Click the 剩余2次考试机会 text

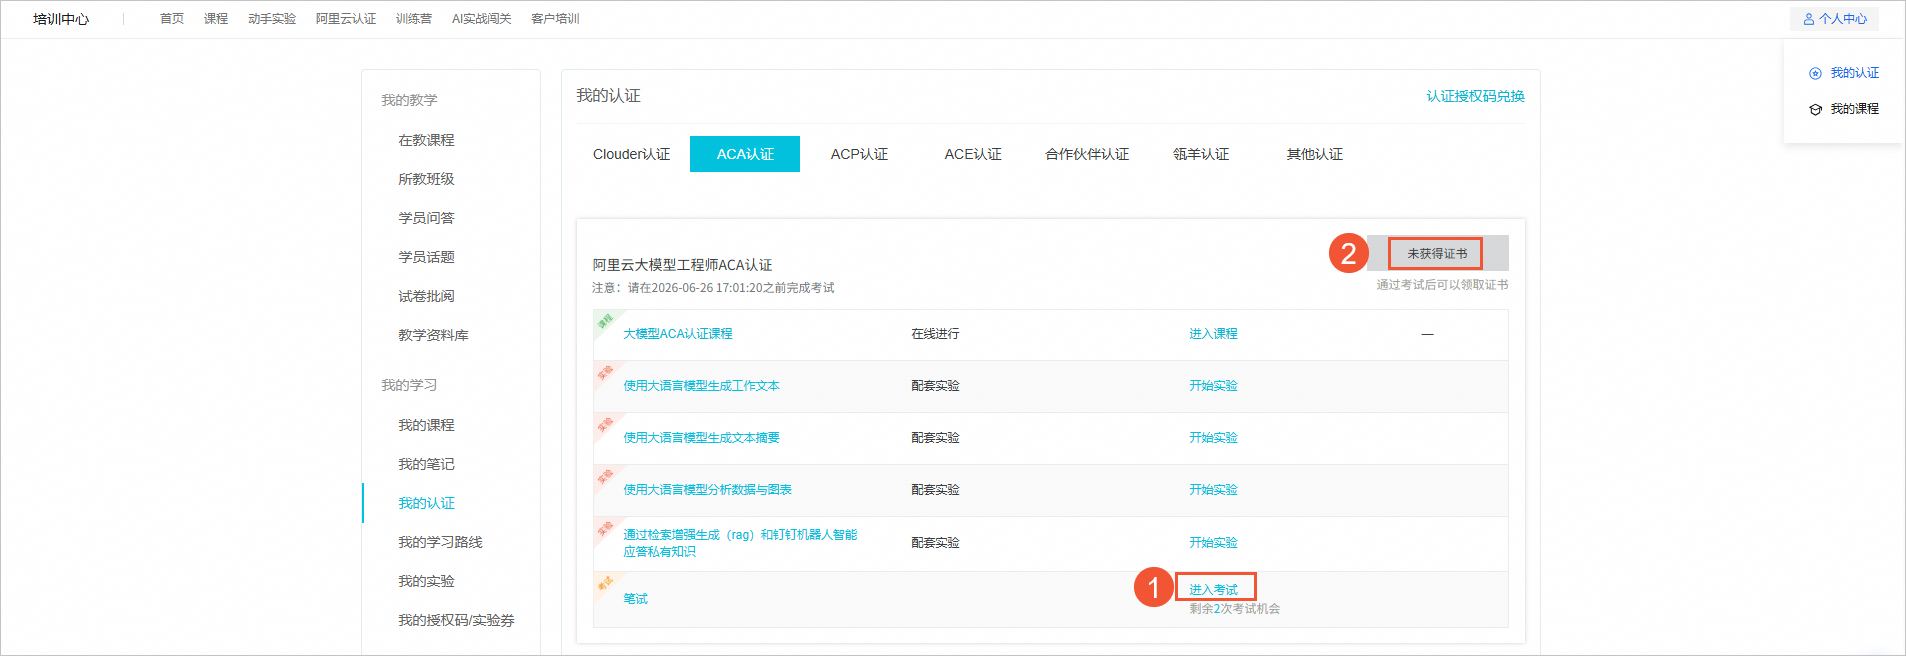(x=1234, y=609)
